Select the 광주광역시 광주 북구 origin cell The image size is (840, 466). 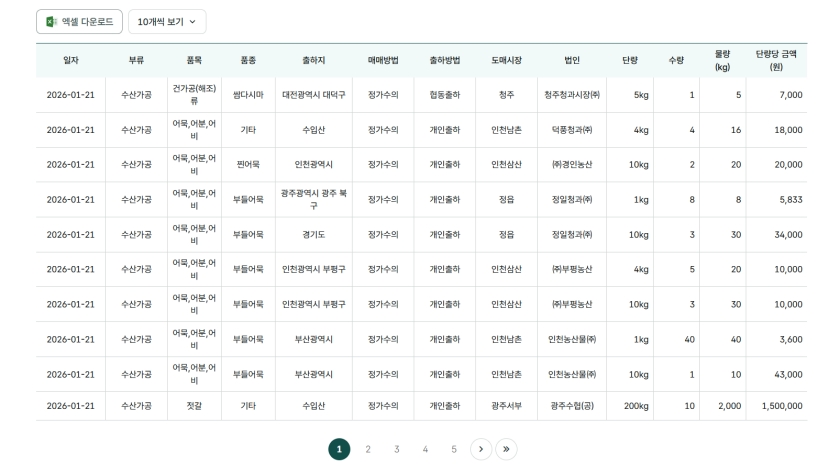pos(313,199)
